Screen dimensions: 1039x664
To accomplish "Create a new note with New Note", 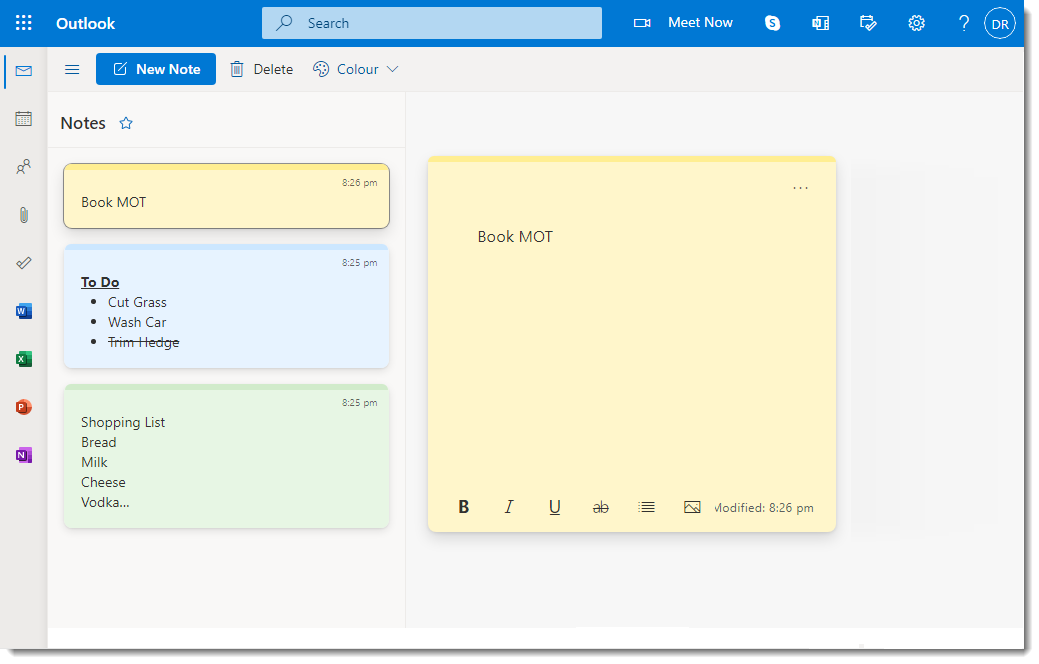I will tap(156, 69).
